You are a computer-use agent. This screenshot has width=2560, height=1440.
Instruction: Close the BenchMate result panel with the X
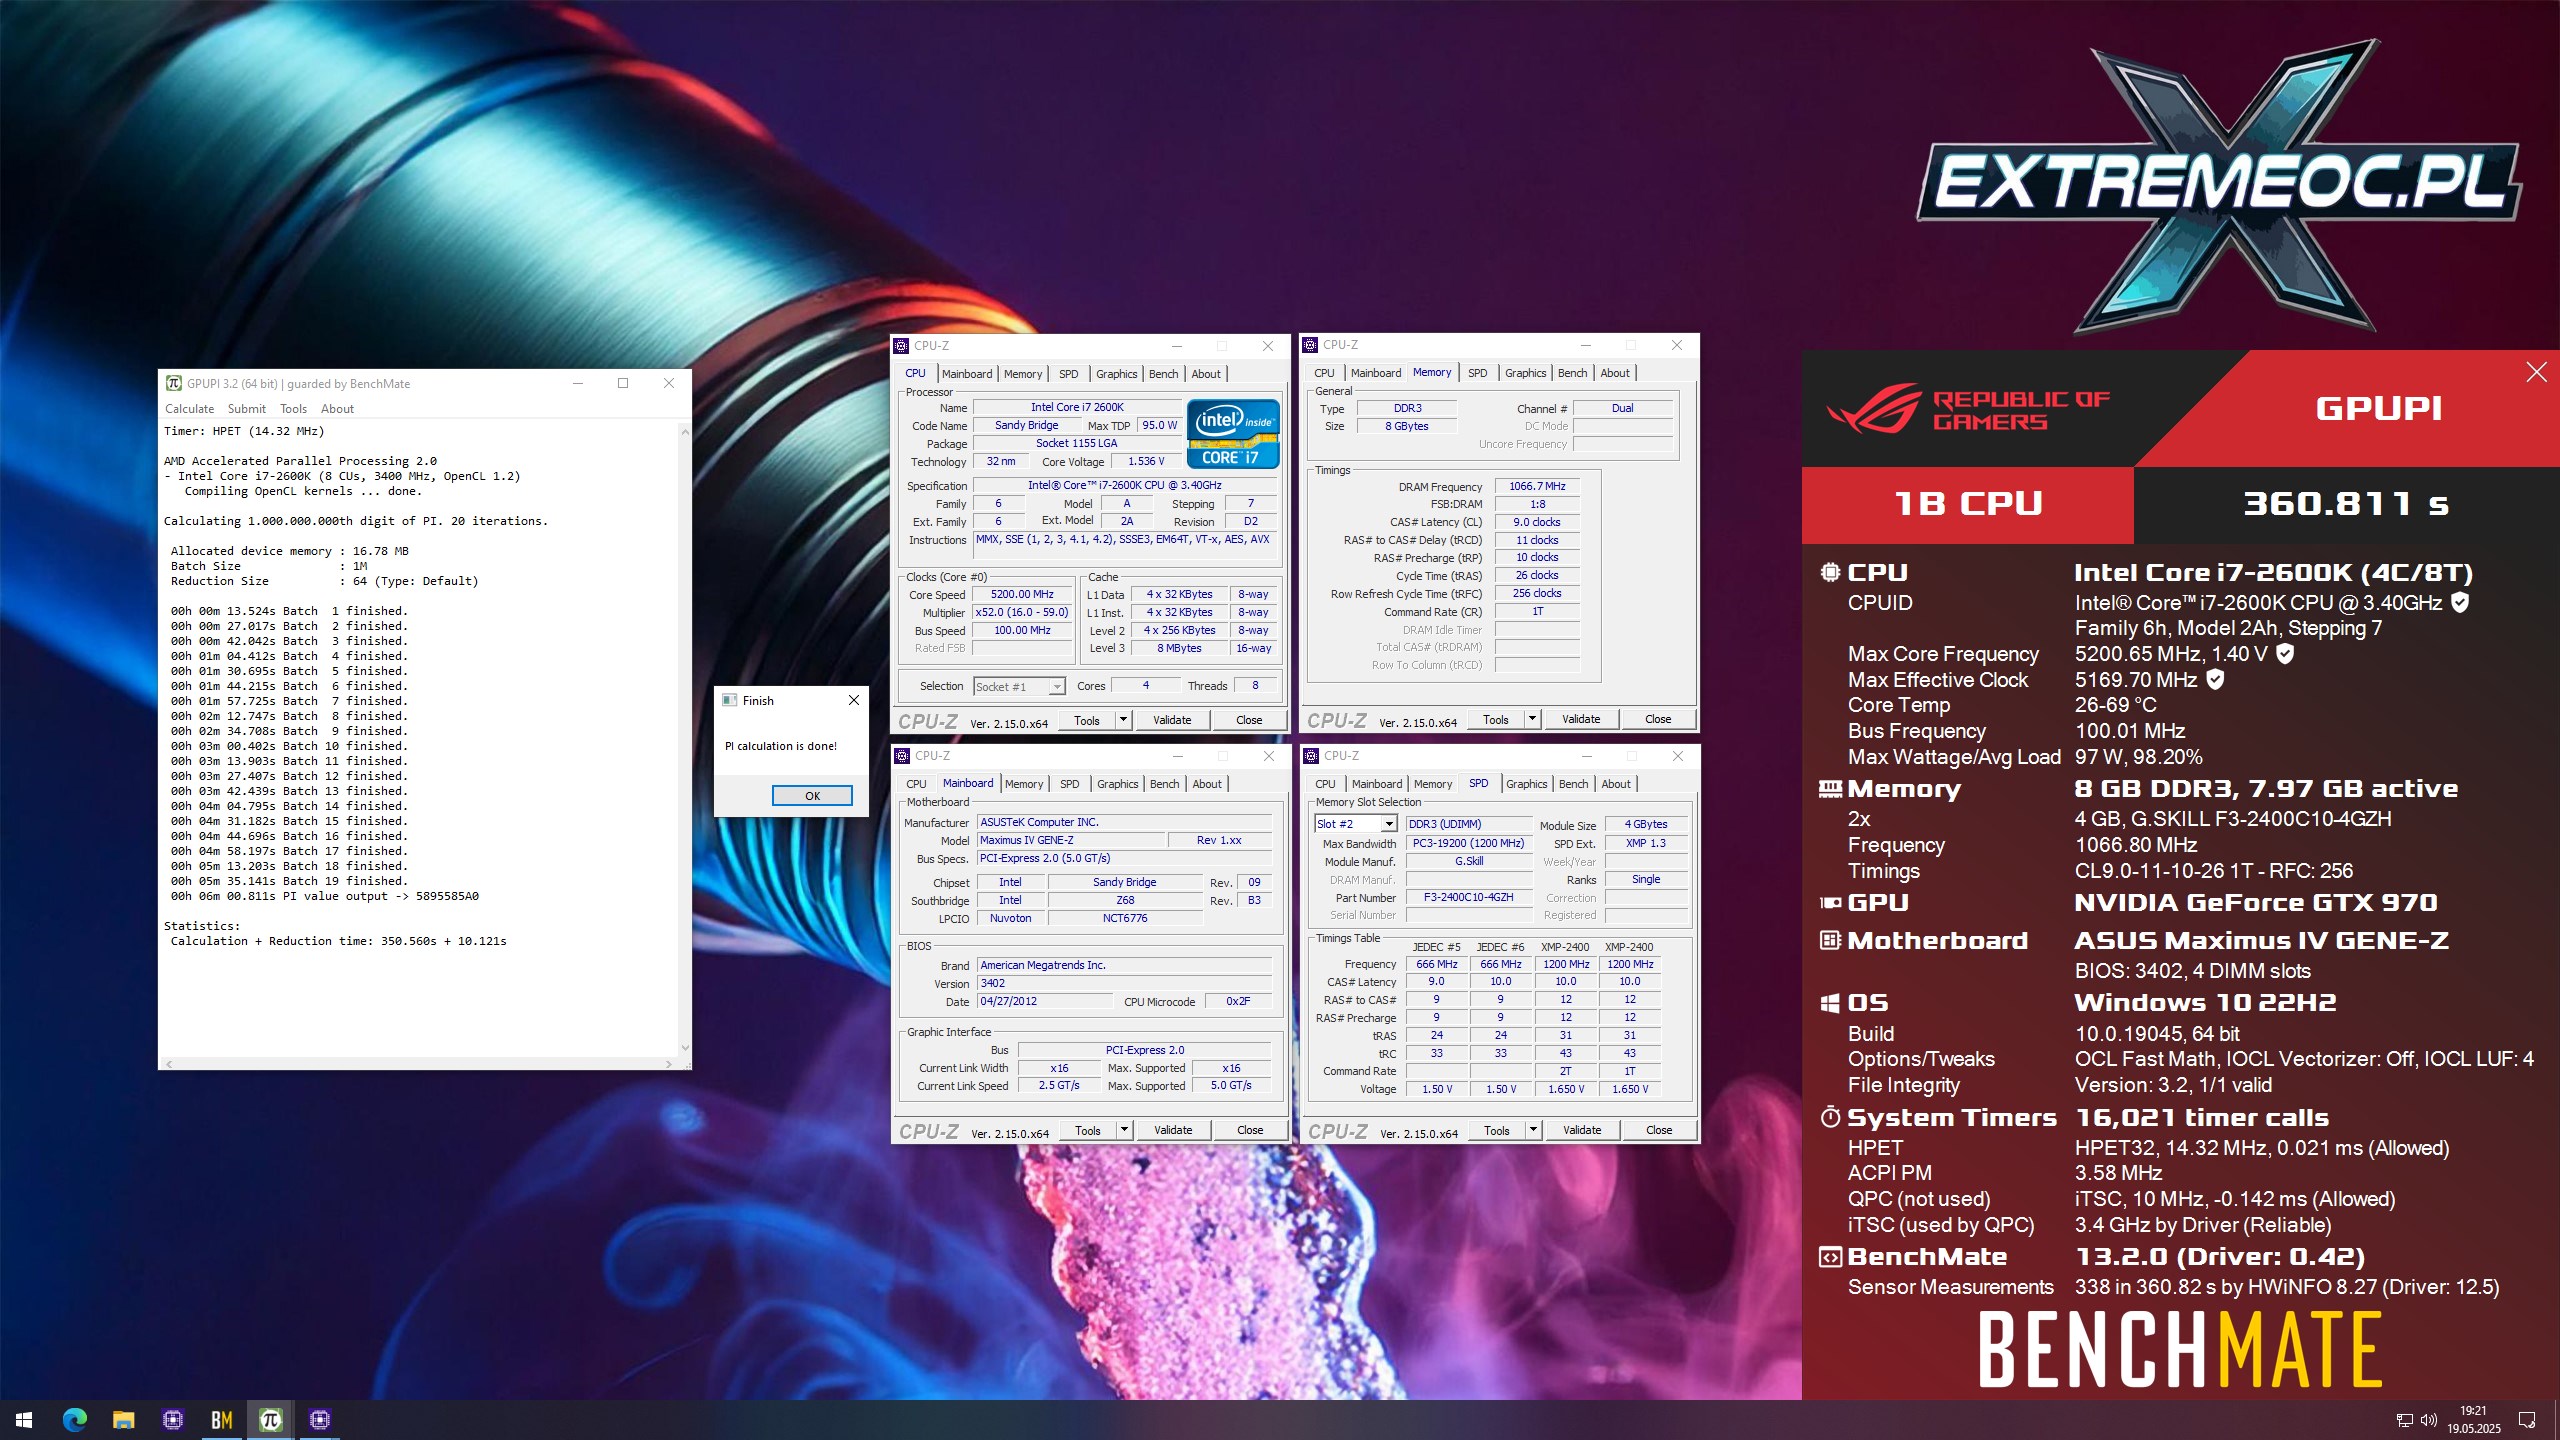[2536, 372]
